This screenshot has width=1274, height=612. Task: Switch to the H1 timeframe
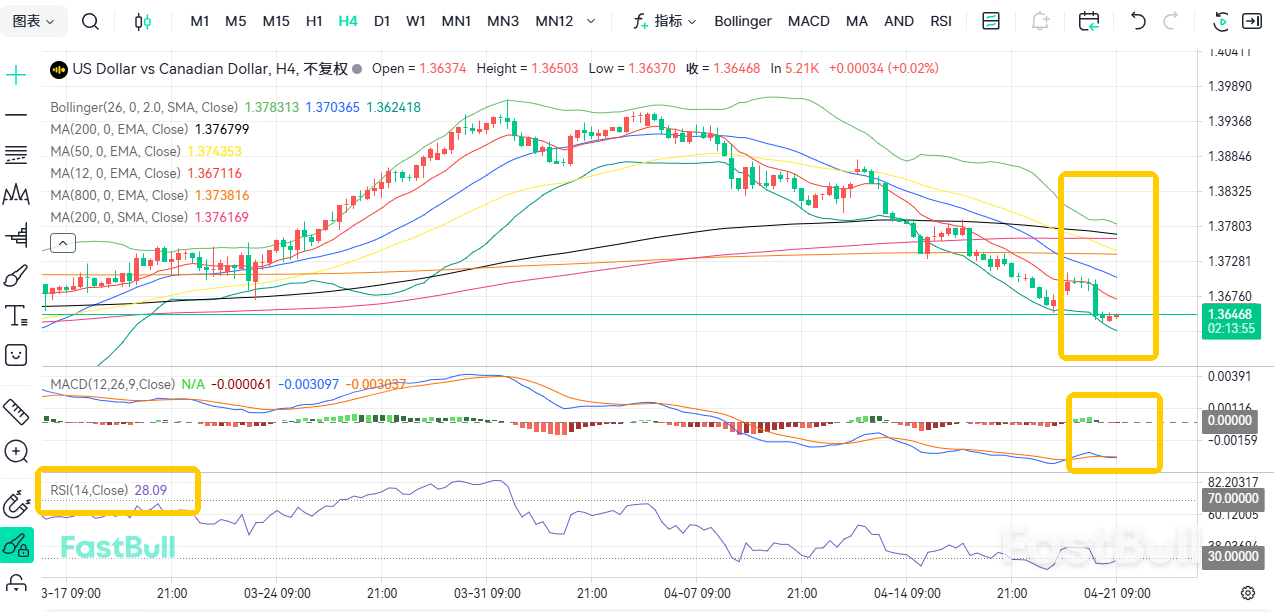click(314, 20)
